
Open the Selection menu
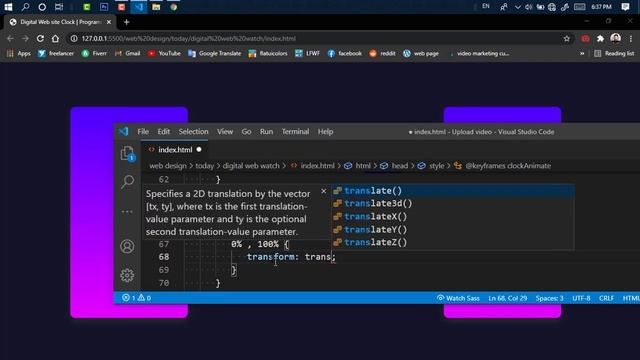coord(193,131)
